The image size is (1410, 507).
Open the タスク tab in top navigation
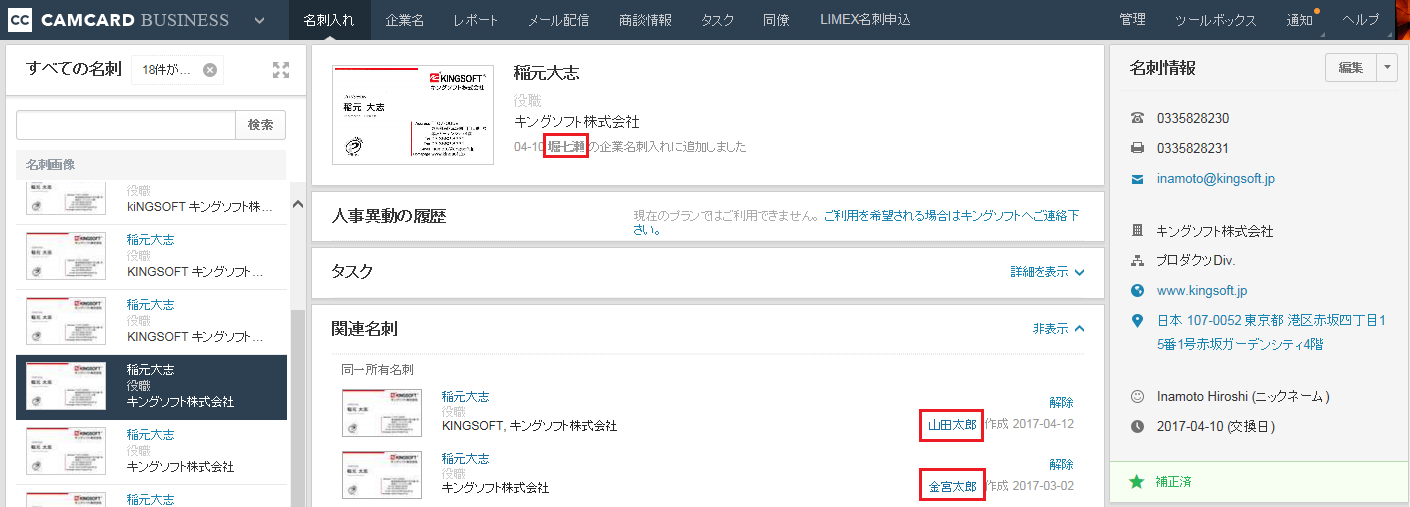point(718,20)
